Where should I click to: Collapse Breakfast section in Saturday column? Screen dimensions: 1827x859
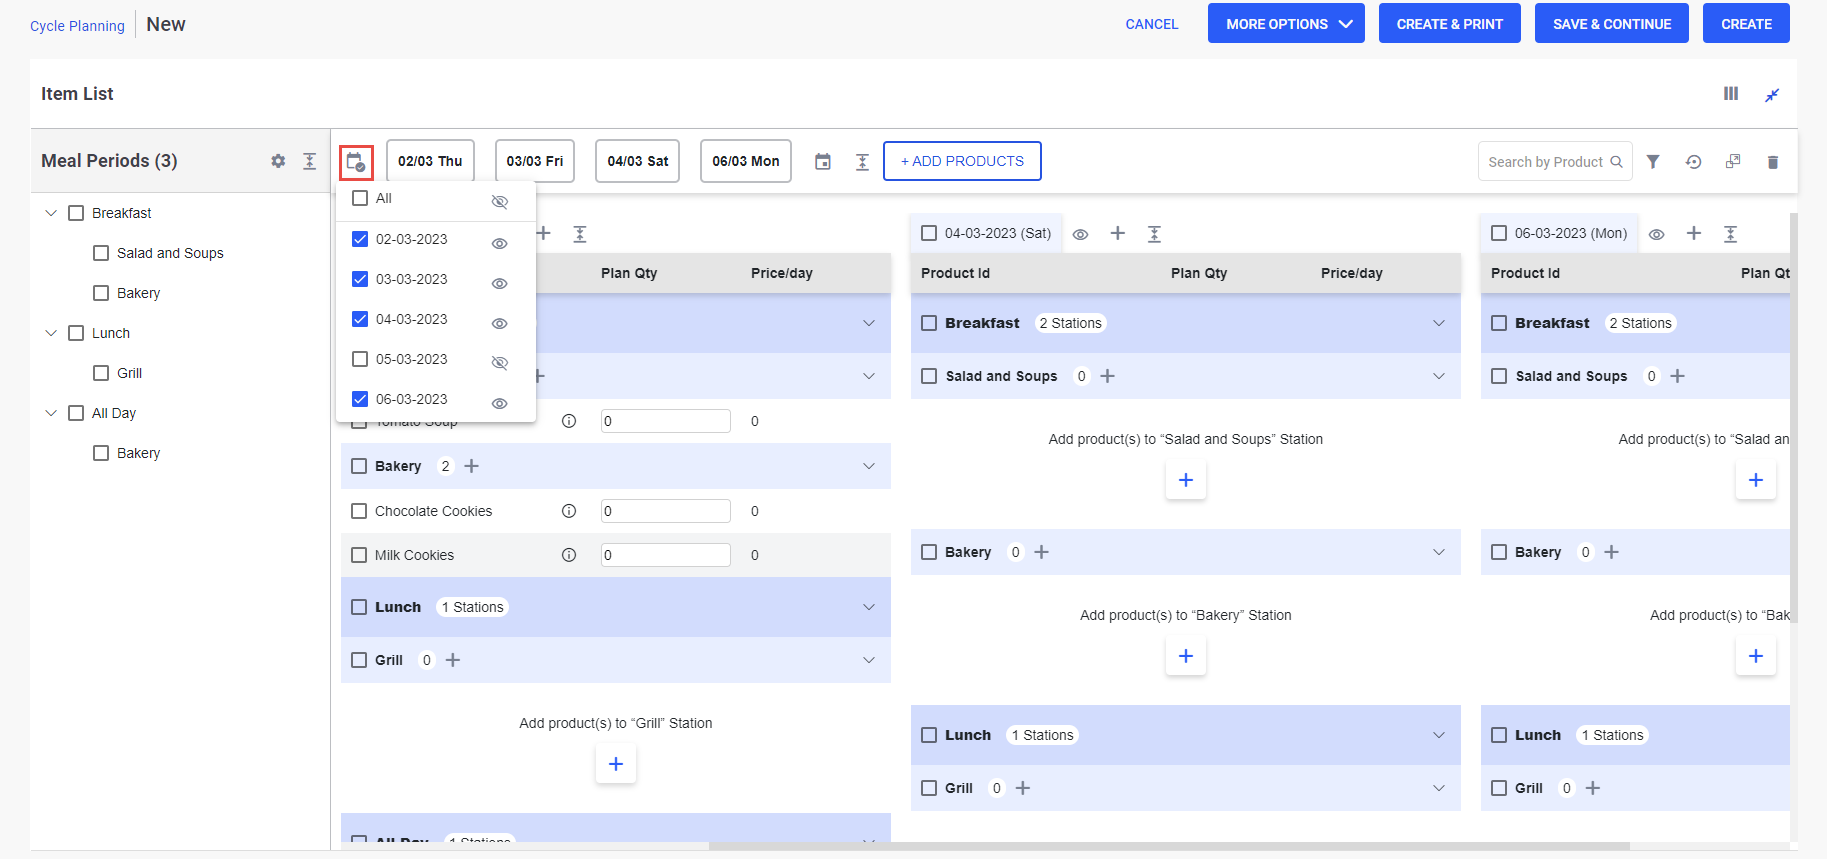tap(1439, 323)
